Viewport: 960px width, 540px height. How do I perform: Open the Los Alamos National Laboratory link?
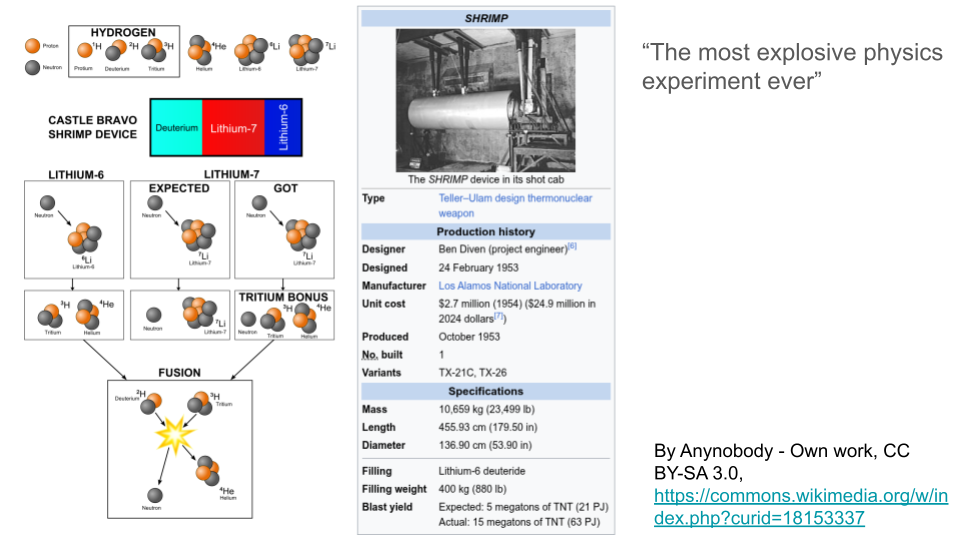(x=510, y=286)
